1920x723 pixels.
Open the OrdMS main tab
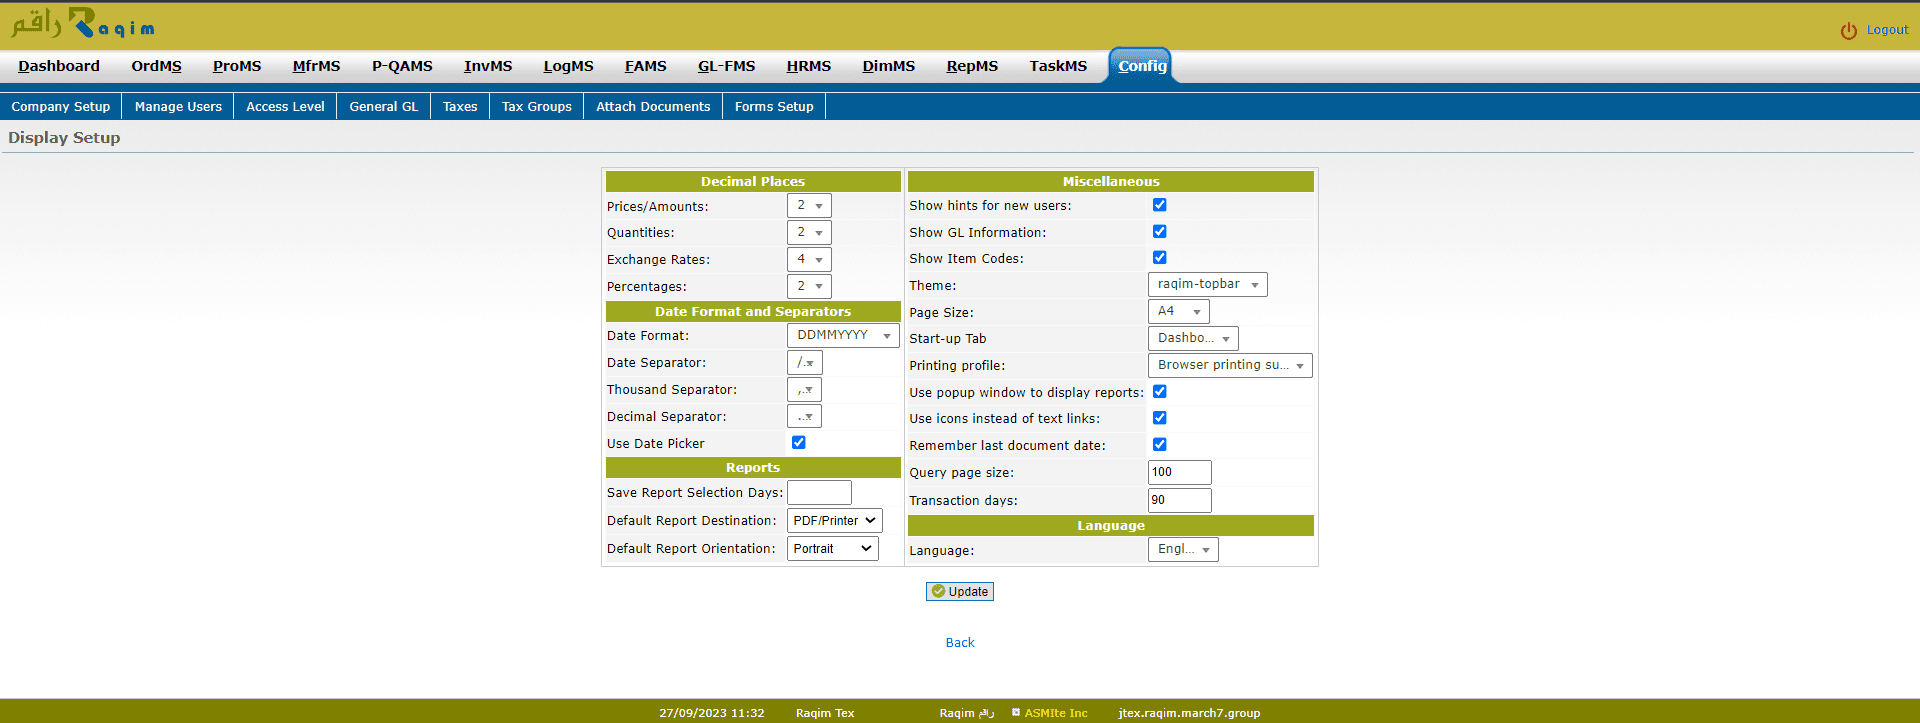156,66
